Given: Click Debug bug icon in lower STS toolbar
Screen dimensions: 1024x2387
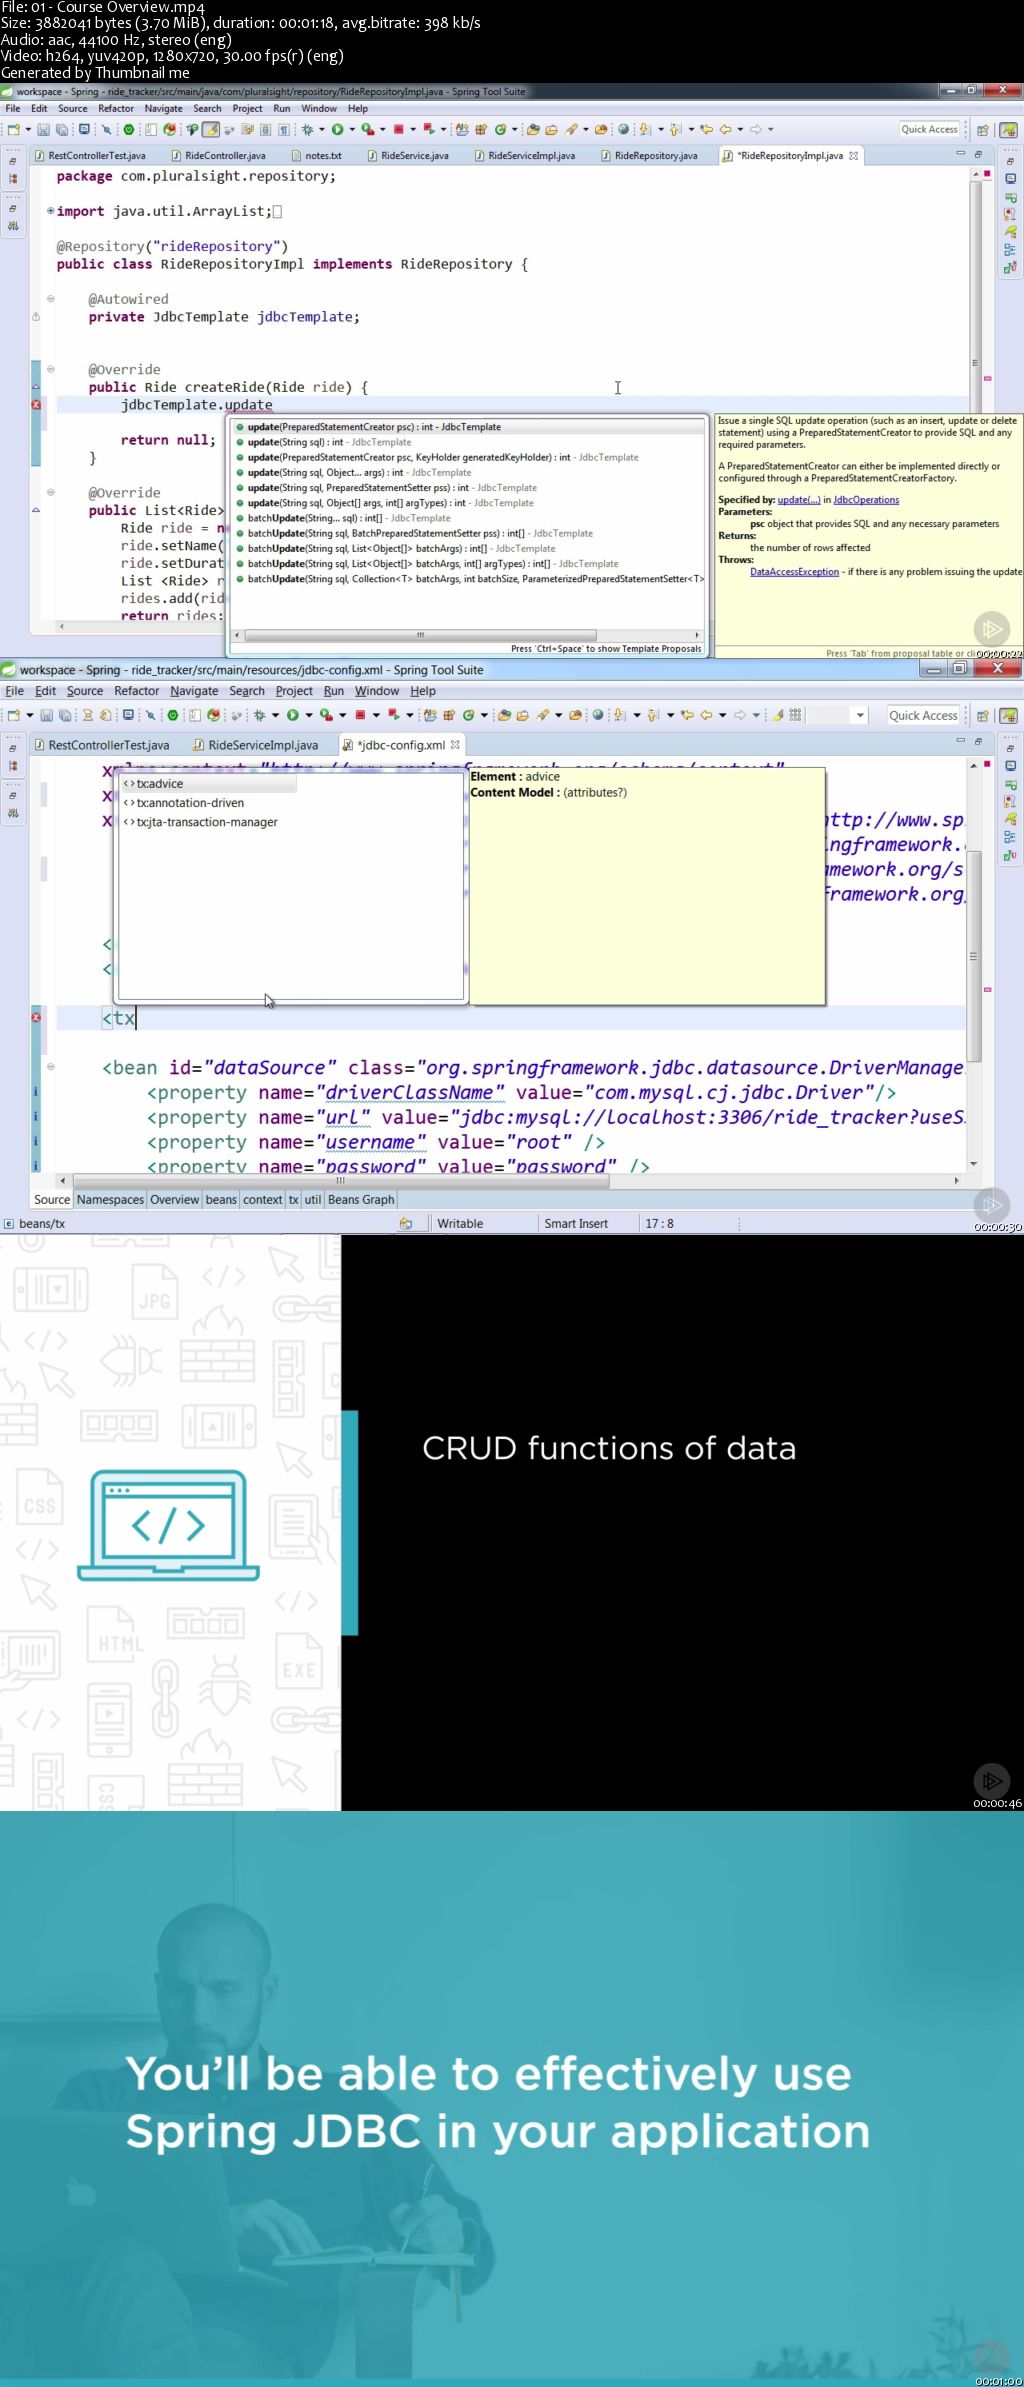Looking at the screenshot, I should pos(259,715).
